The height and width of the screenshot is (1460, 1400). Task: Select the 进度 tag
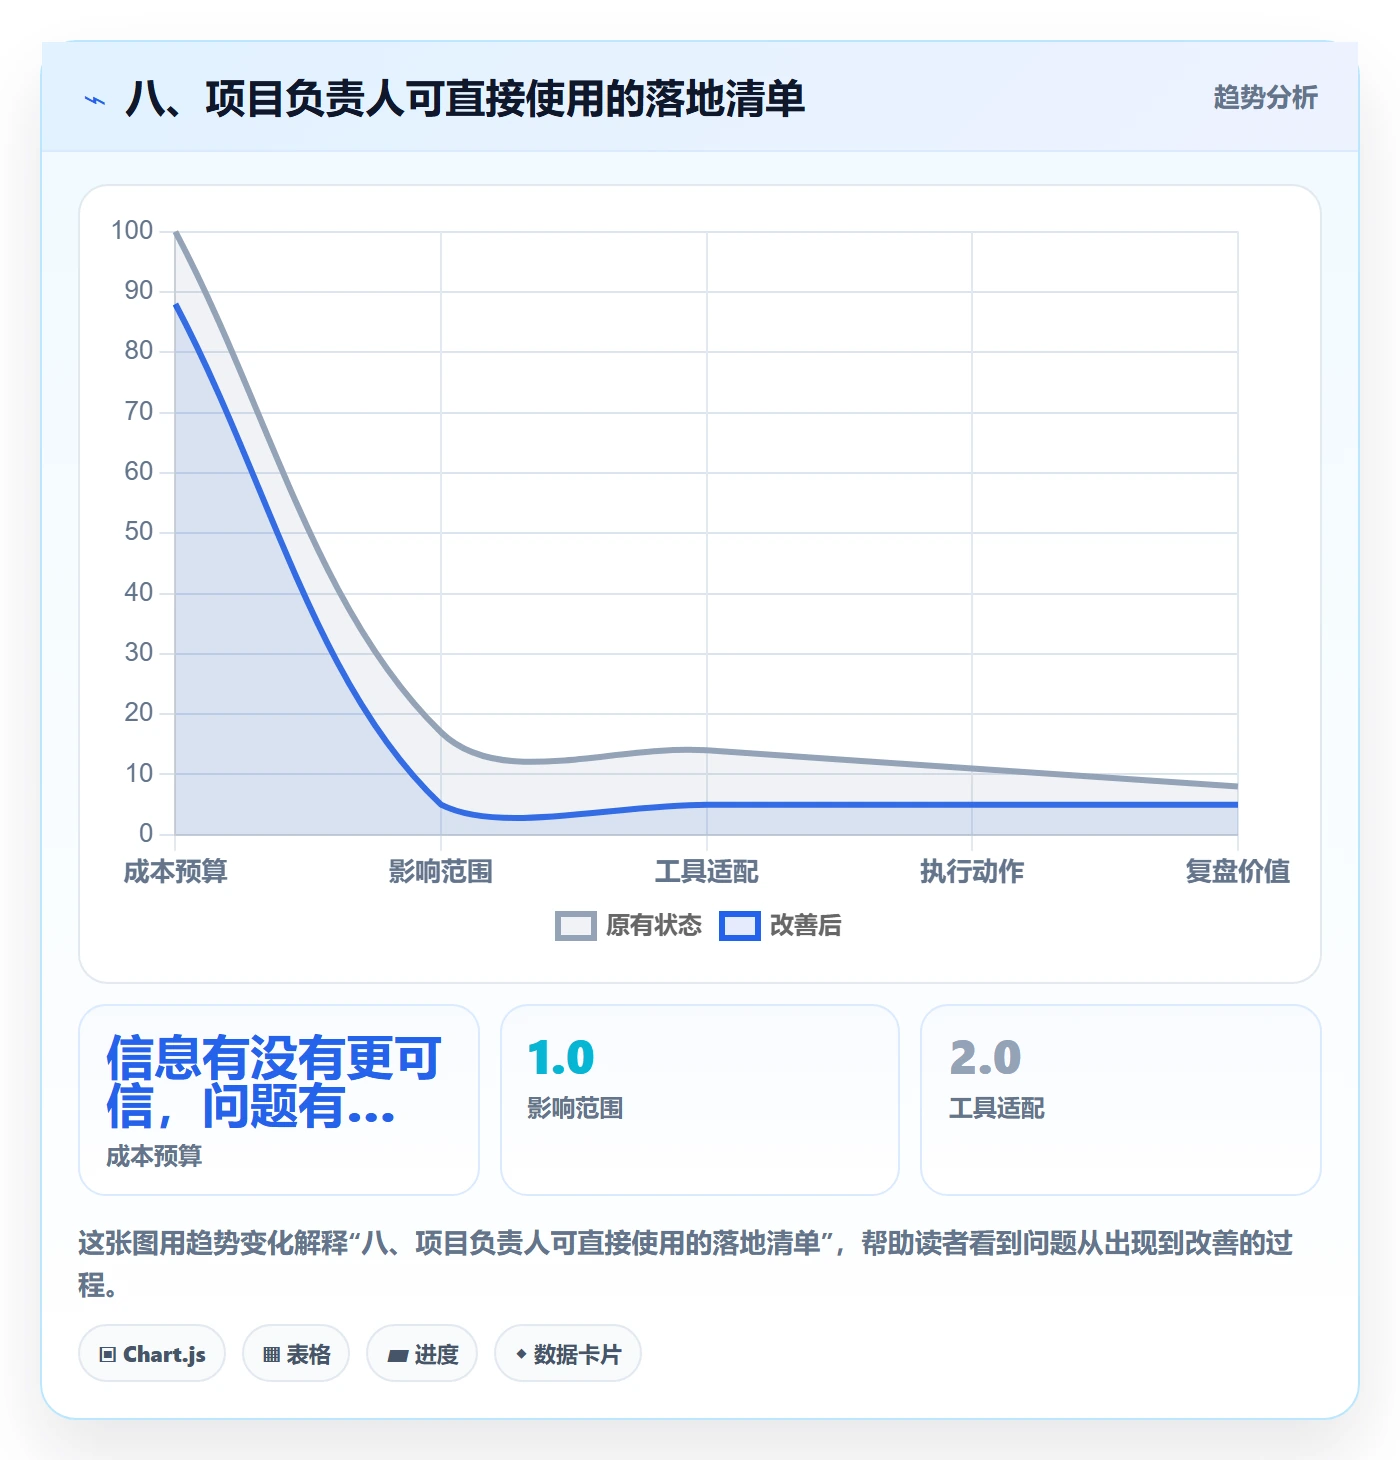coord(422,1354)
